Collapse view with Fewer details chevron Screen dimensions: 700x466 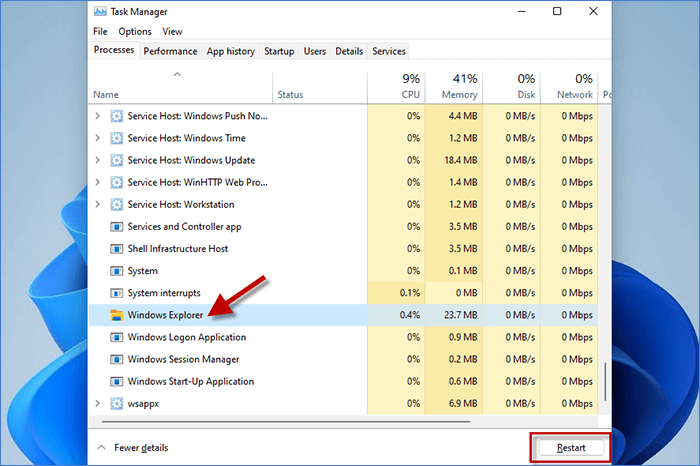(x=102, y=447)
